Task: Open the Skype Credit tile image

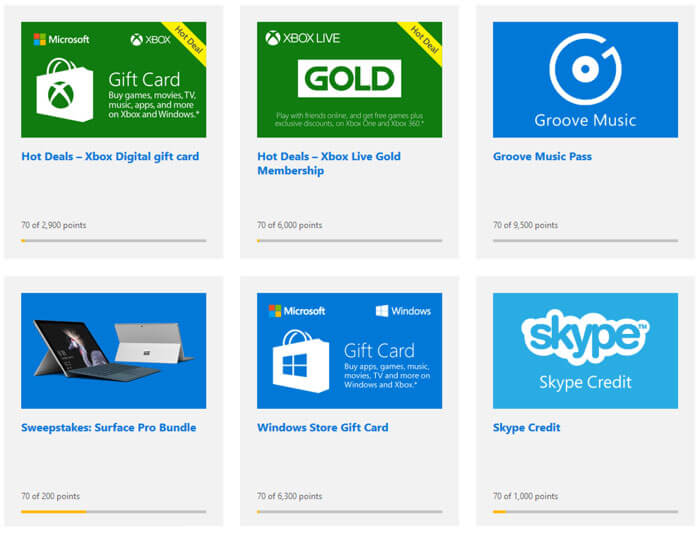Action: pos(585,351)
